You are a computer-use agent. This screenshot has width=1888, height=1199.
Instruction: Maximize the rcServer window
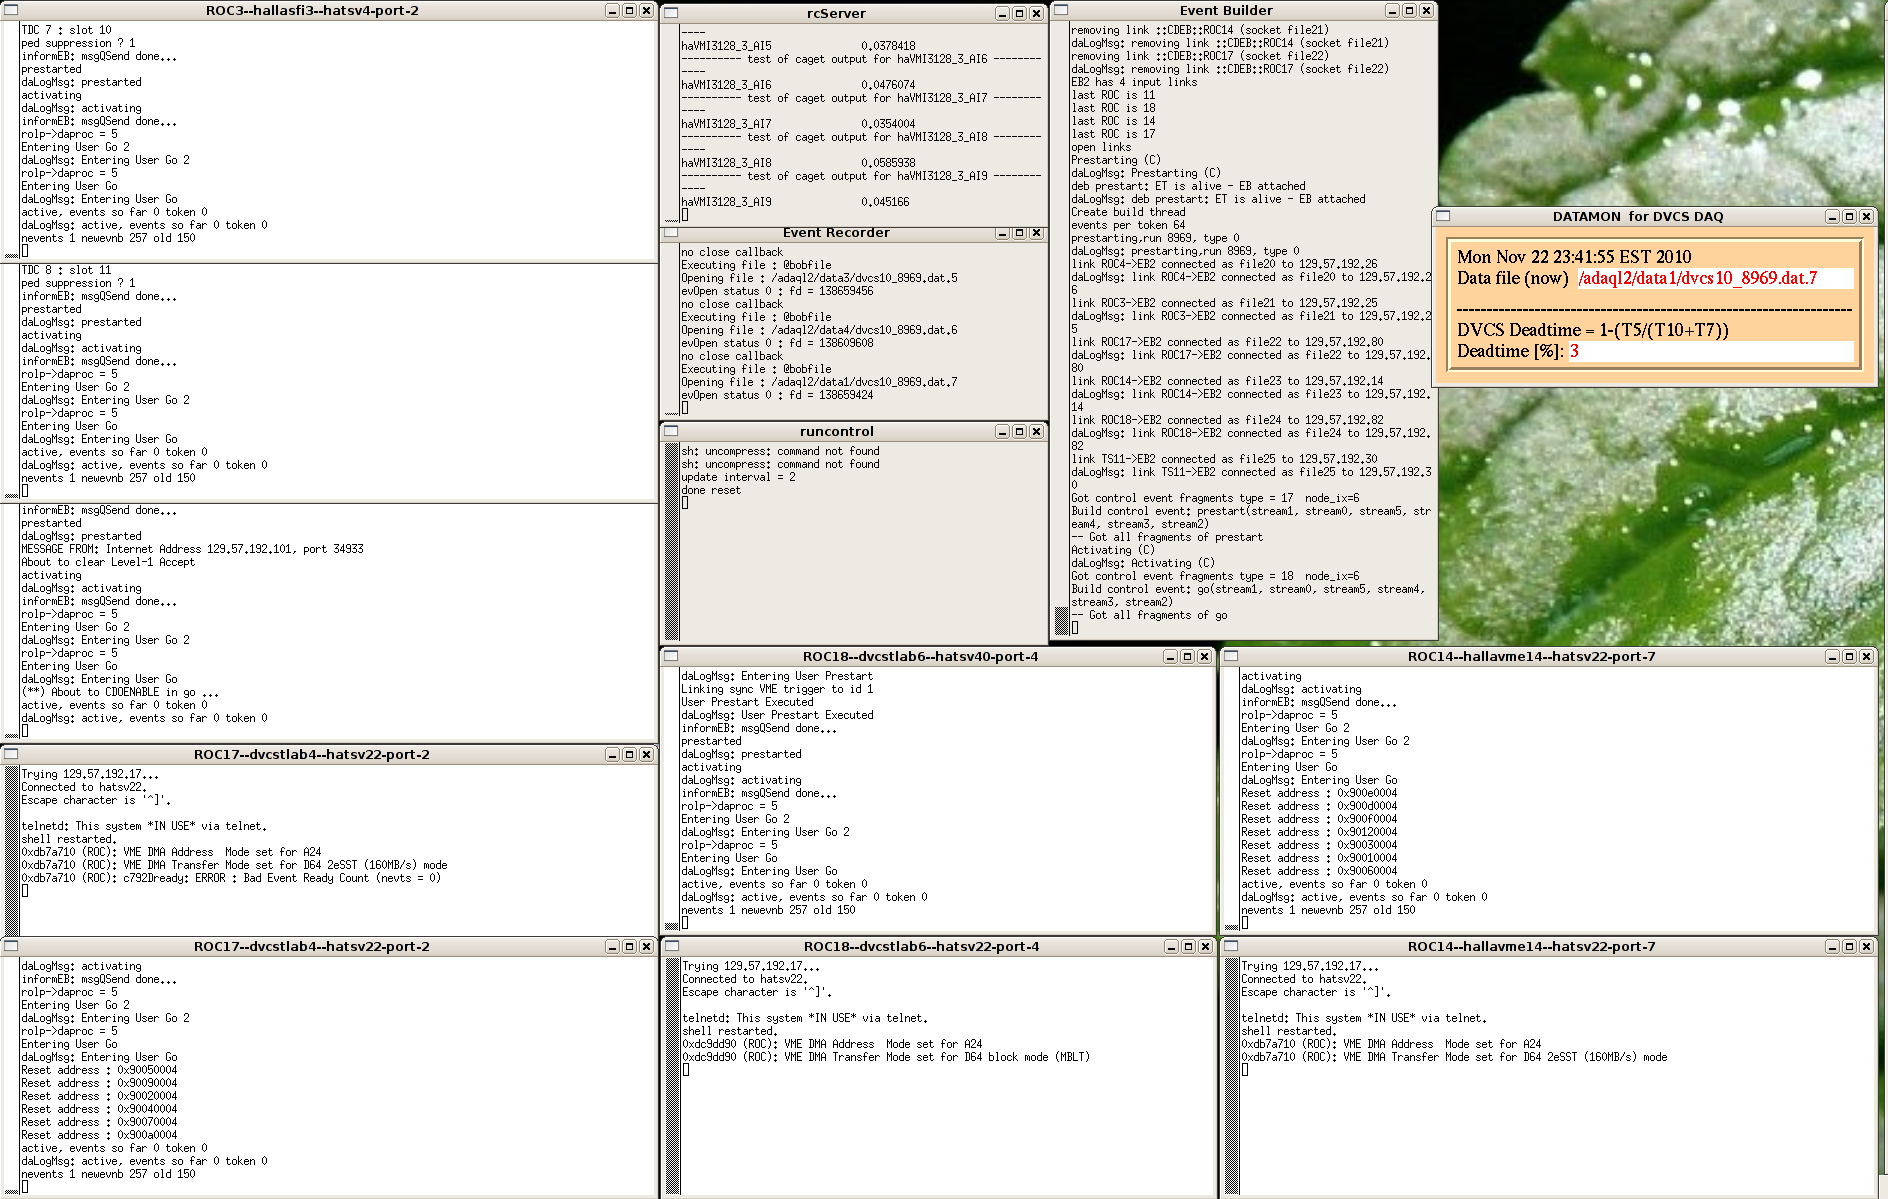click(x=1019, y=13)
